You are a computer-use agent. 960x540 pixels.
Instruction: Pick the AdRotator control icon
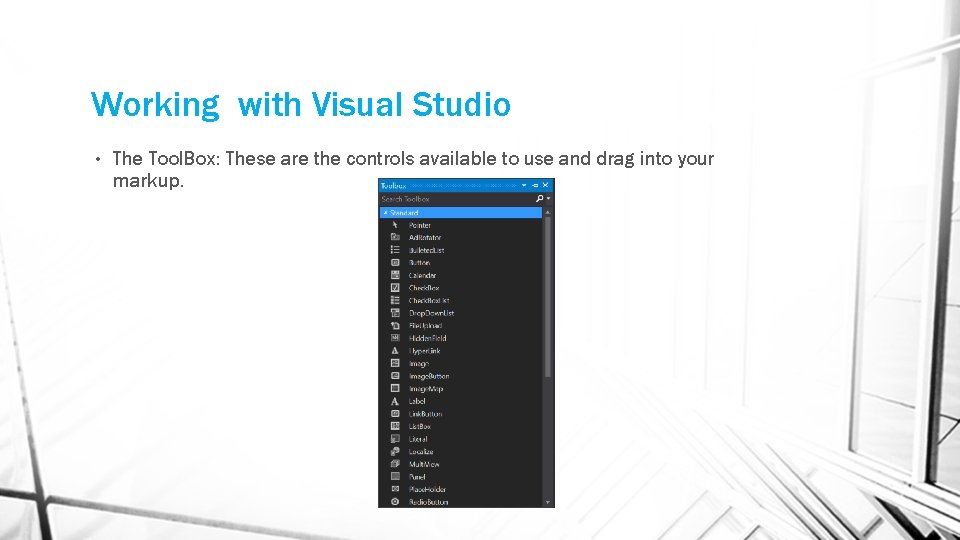pyautogui.click(x=395, y=237)
